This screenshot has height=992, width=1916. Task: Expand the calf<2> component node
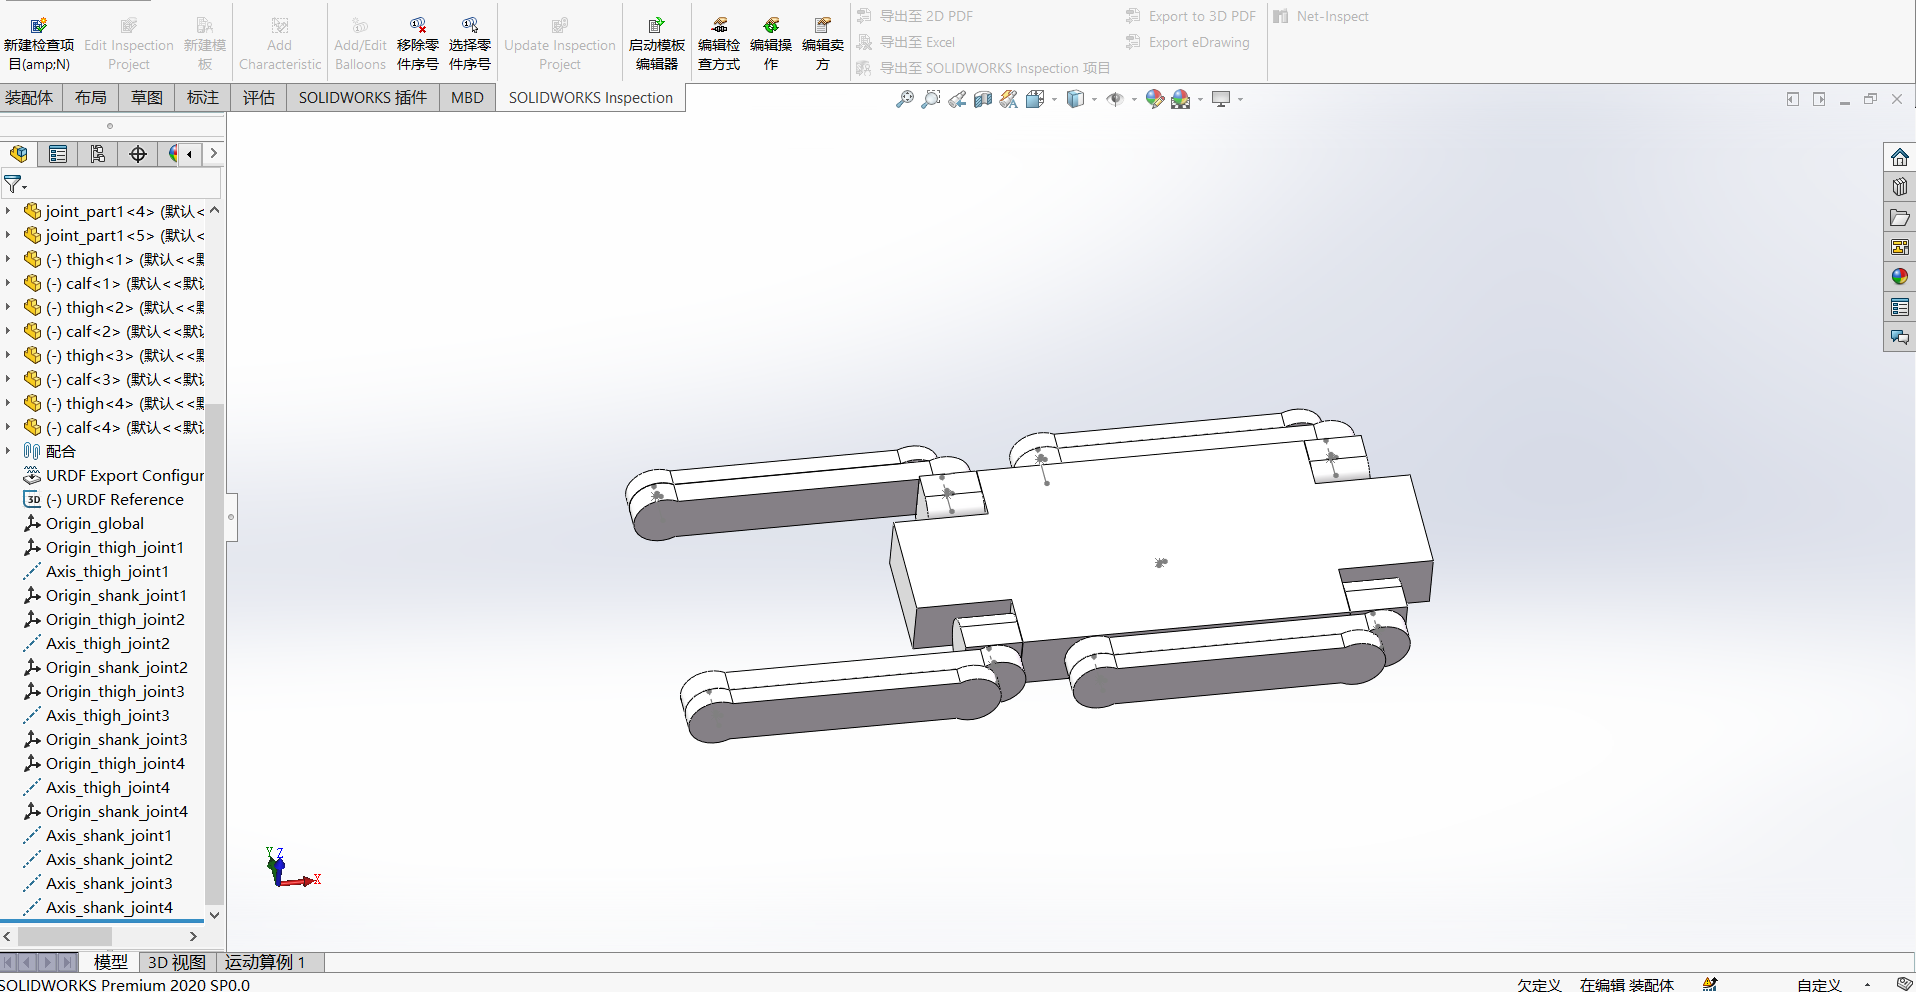pyautogui.click(x=8, y=331)
